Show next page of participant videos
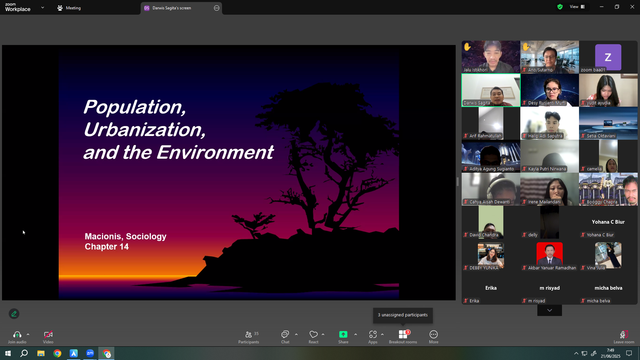This screenshot has height=360, width=640. (549, 310)
